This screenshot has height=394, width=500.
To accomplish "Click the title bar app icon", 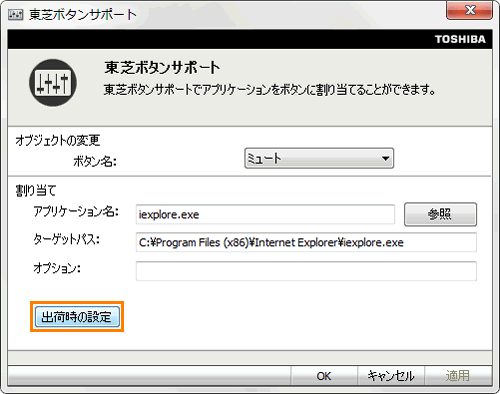I will pyautogui.click(x=16, y=15).
